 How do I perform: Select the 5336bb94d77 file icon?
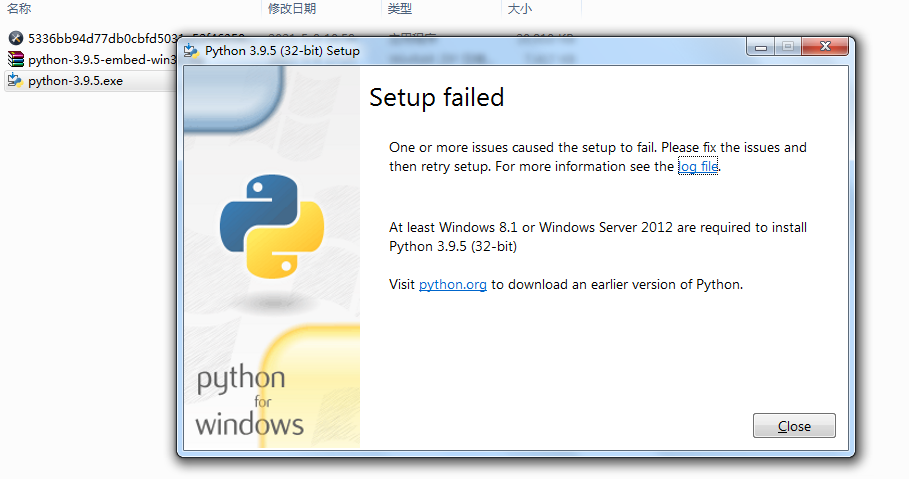click(16, 38)
